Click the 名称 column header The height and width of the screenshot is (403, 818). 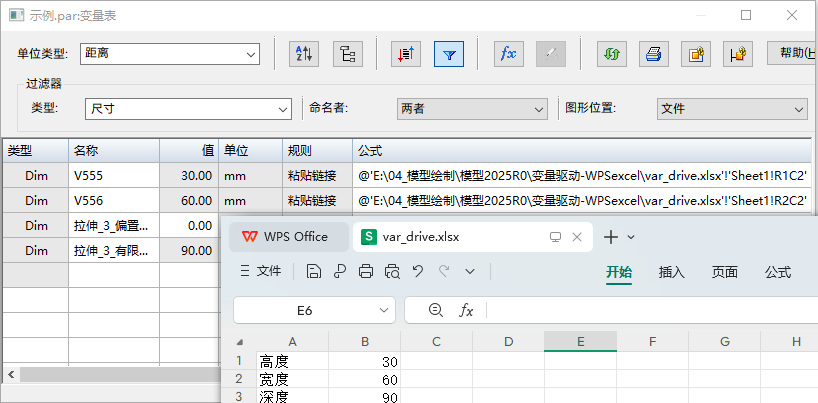(114, 151)
